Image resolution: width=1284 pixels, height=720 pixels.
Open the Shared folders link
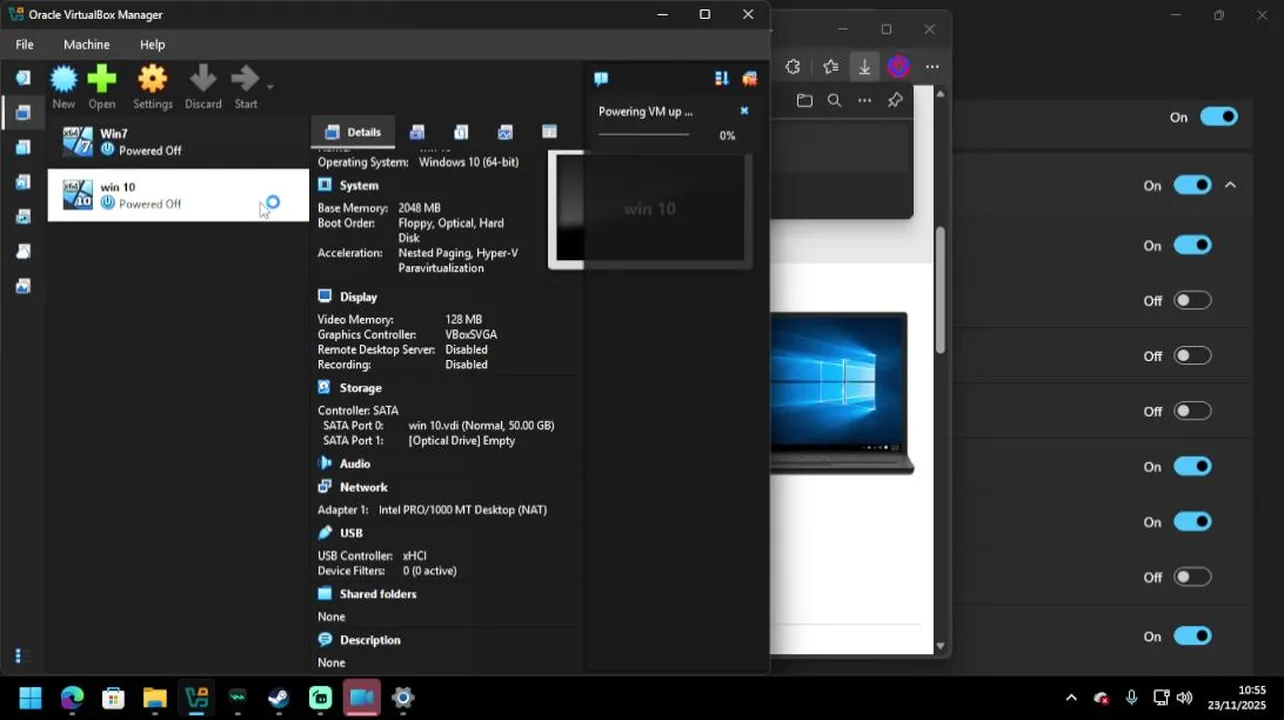(x=378, y=594)
